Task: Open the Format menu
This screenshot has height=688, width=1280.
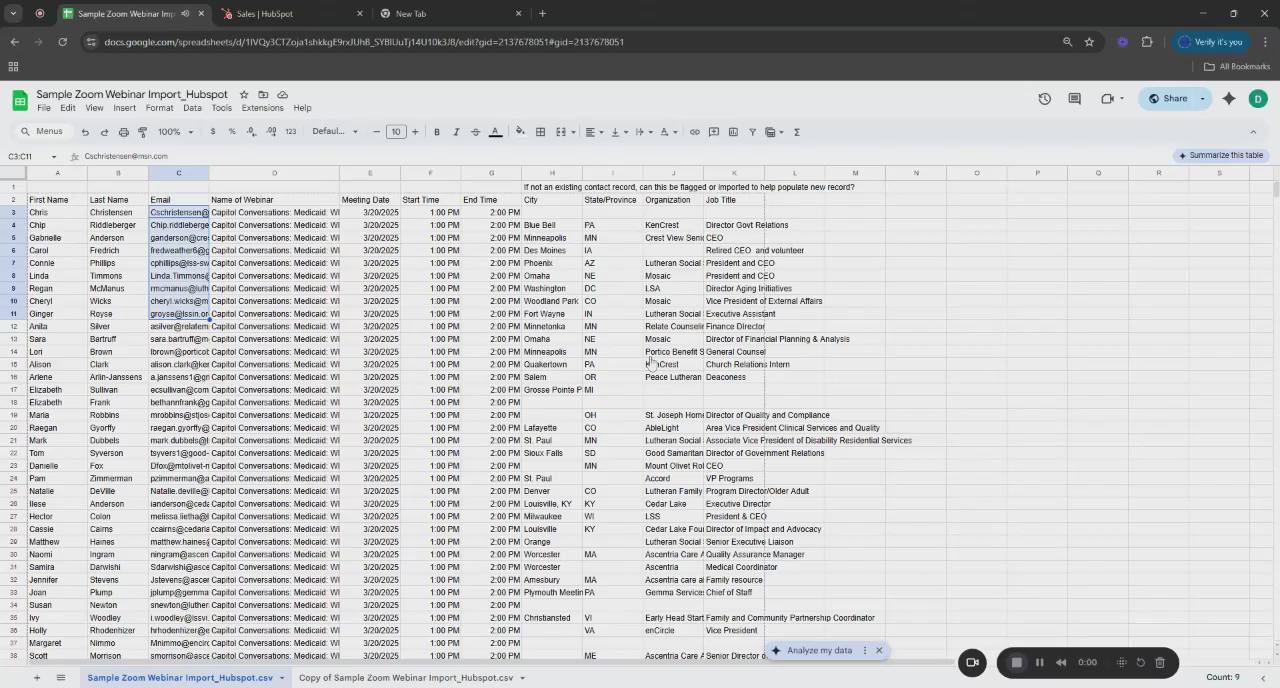Action: [x=159, y=108]
